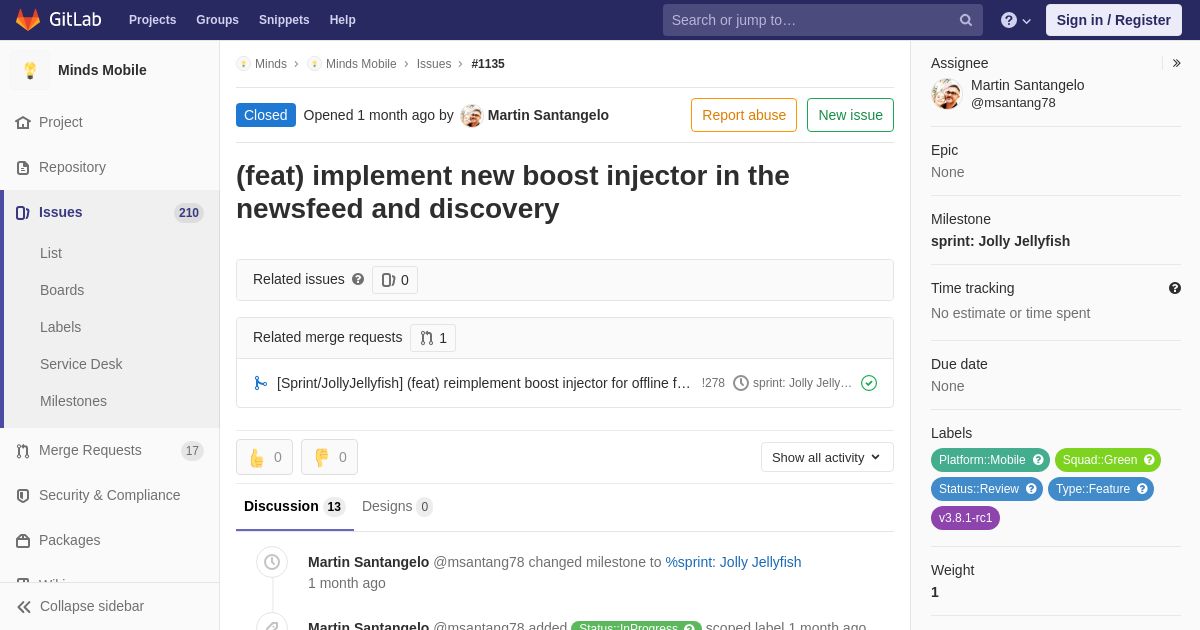1200x630 pixels.
Task: Open author Martin Santangelo profile link
Action: tap(548, 115)
